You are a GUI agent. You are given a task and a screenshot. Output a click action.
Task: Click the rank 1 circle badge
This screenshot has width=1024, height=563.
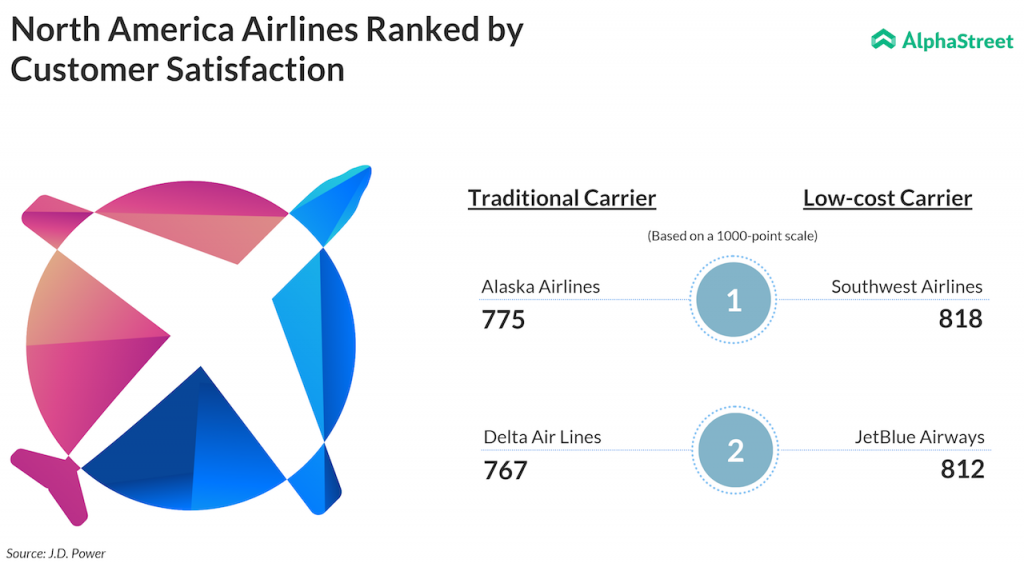pyautogui.click(x=733, y=300)
